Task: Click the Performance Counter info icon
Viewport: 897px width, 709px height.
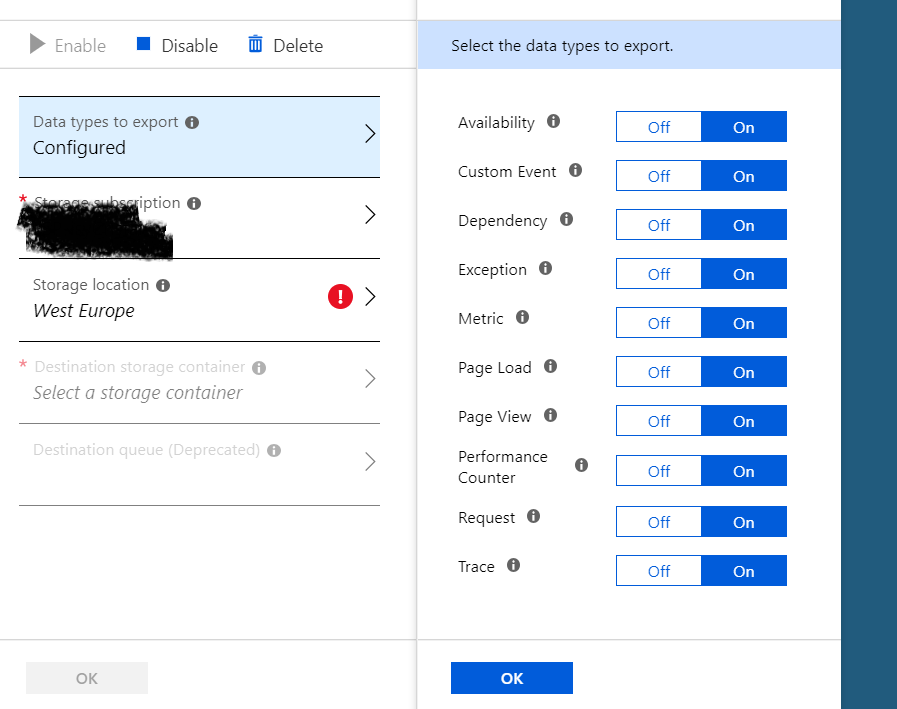Action: pos(581,466)
